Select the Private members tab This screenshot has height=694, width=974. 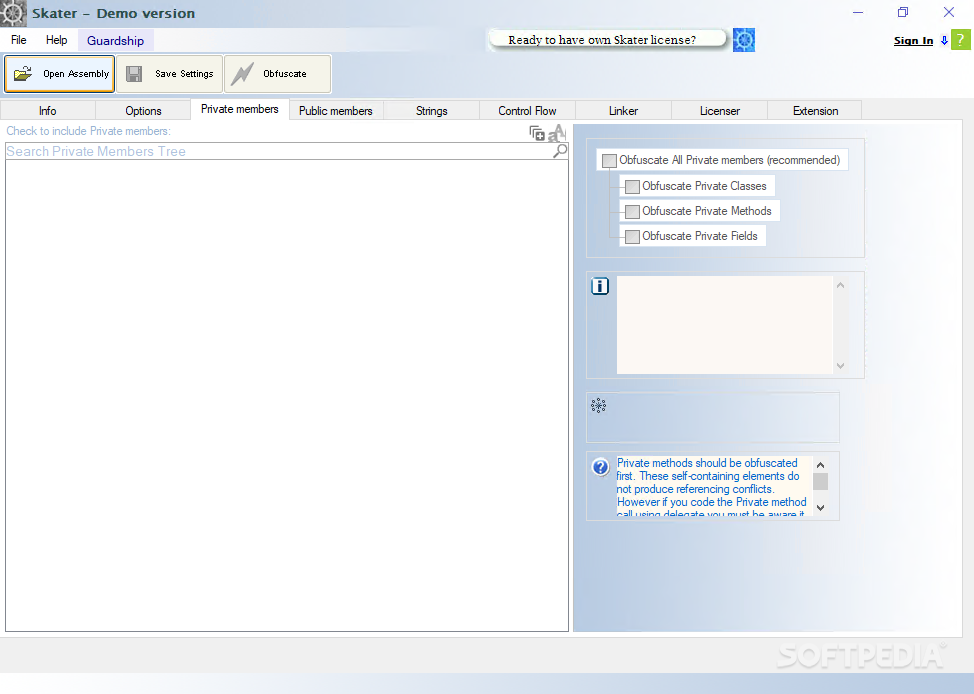(240, 109)
